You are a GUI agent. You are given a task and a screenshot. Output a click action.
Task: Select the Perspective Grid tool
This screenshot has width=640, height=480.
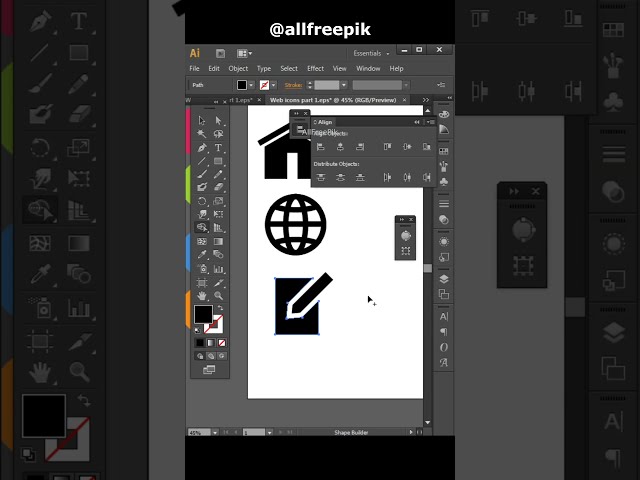point(218,227)
